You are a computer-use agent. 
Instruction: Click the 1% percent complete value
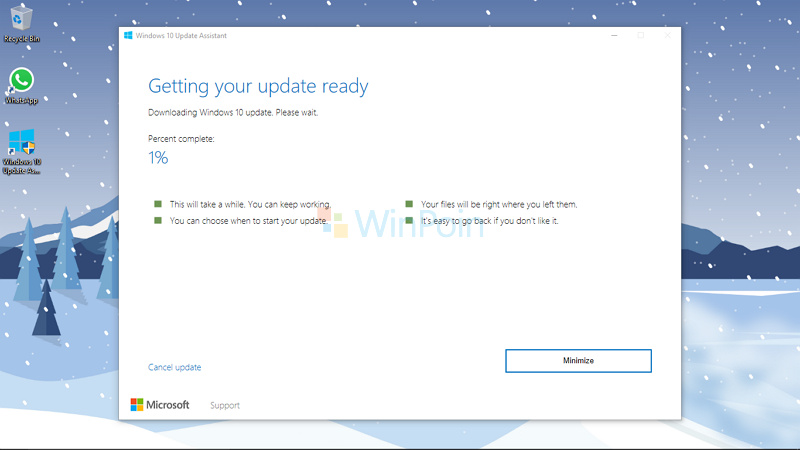click(x=158, y=158)
